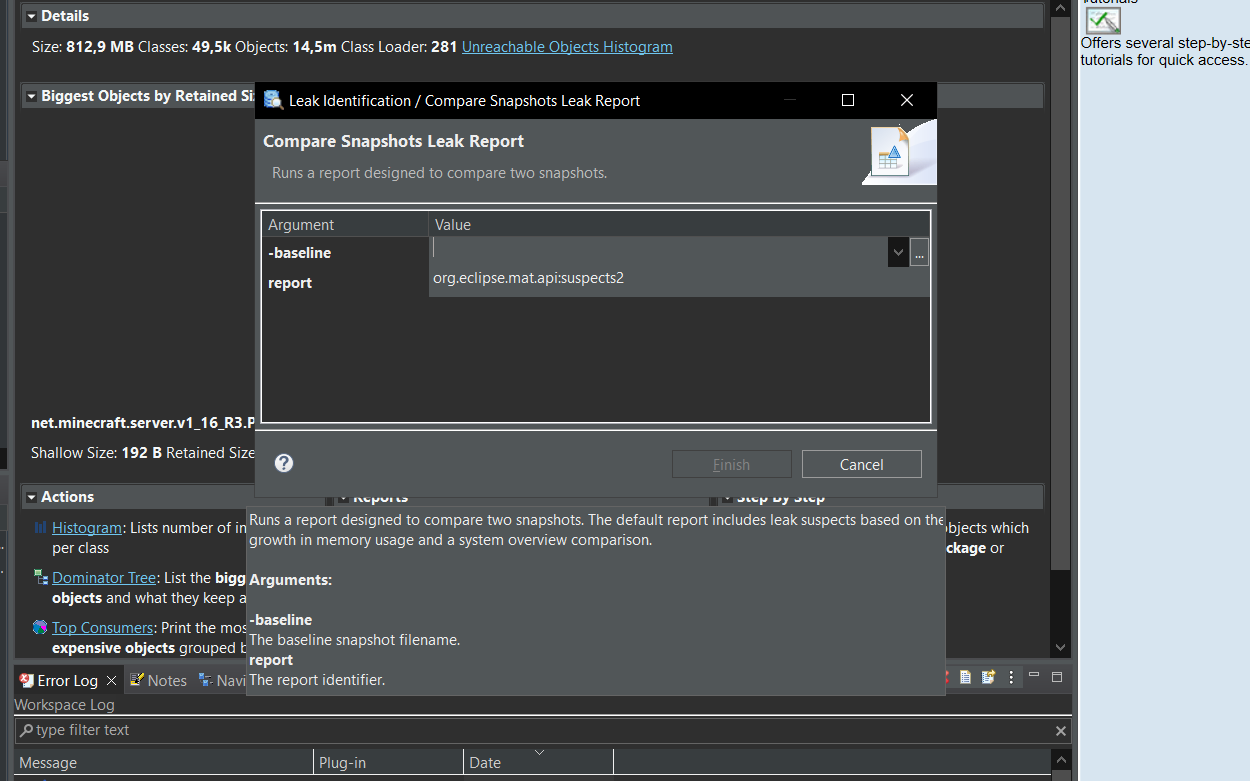This screenshot has height=781, width=1250.
Task: Collapse Biggest Objects by Retained Size section
Action: tap(32, 96)
